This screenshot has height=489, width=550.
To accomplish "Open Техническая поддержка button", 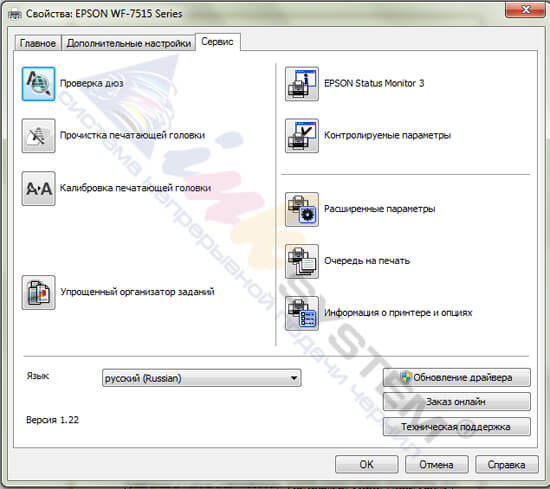I will (457, 427).
